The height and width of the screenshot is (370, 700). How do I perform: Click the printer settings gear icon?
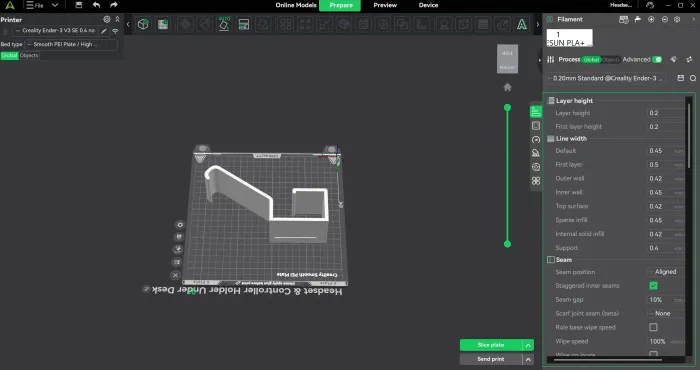pyautogui.click(x=107, y=19)
